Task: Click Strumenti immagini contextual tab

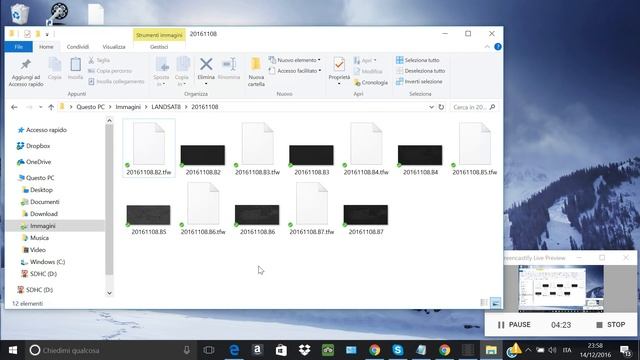Action: coord(159,35)
